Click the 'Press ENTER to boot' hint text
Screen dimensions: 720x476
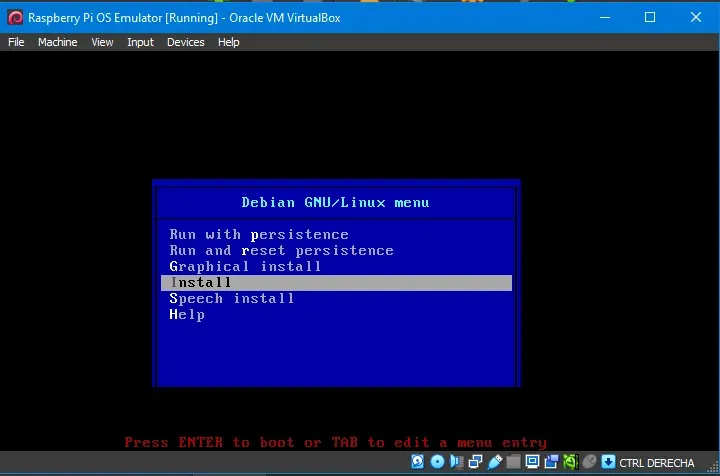point(336,442)
